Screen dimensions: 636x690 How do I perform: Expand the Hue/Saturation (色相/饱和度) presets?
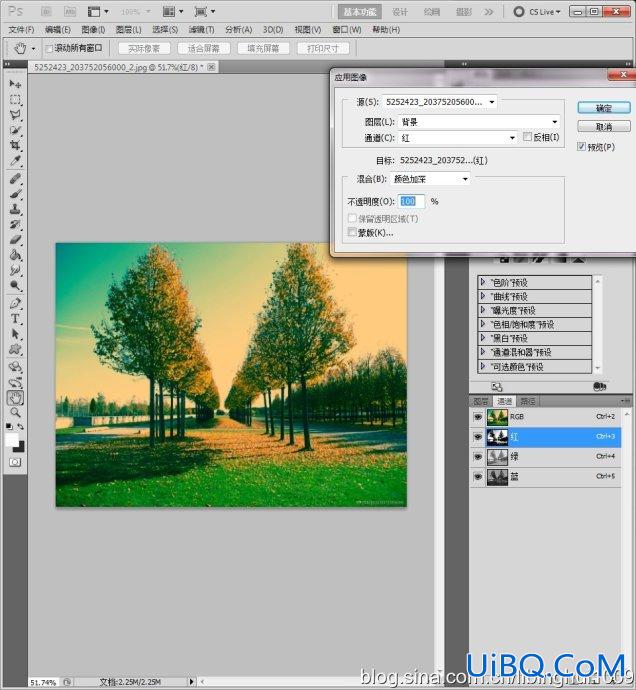click(x=483, y=324)
